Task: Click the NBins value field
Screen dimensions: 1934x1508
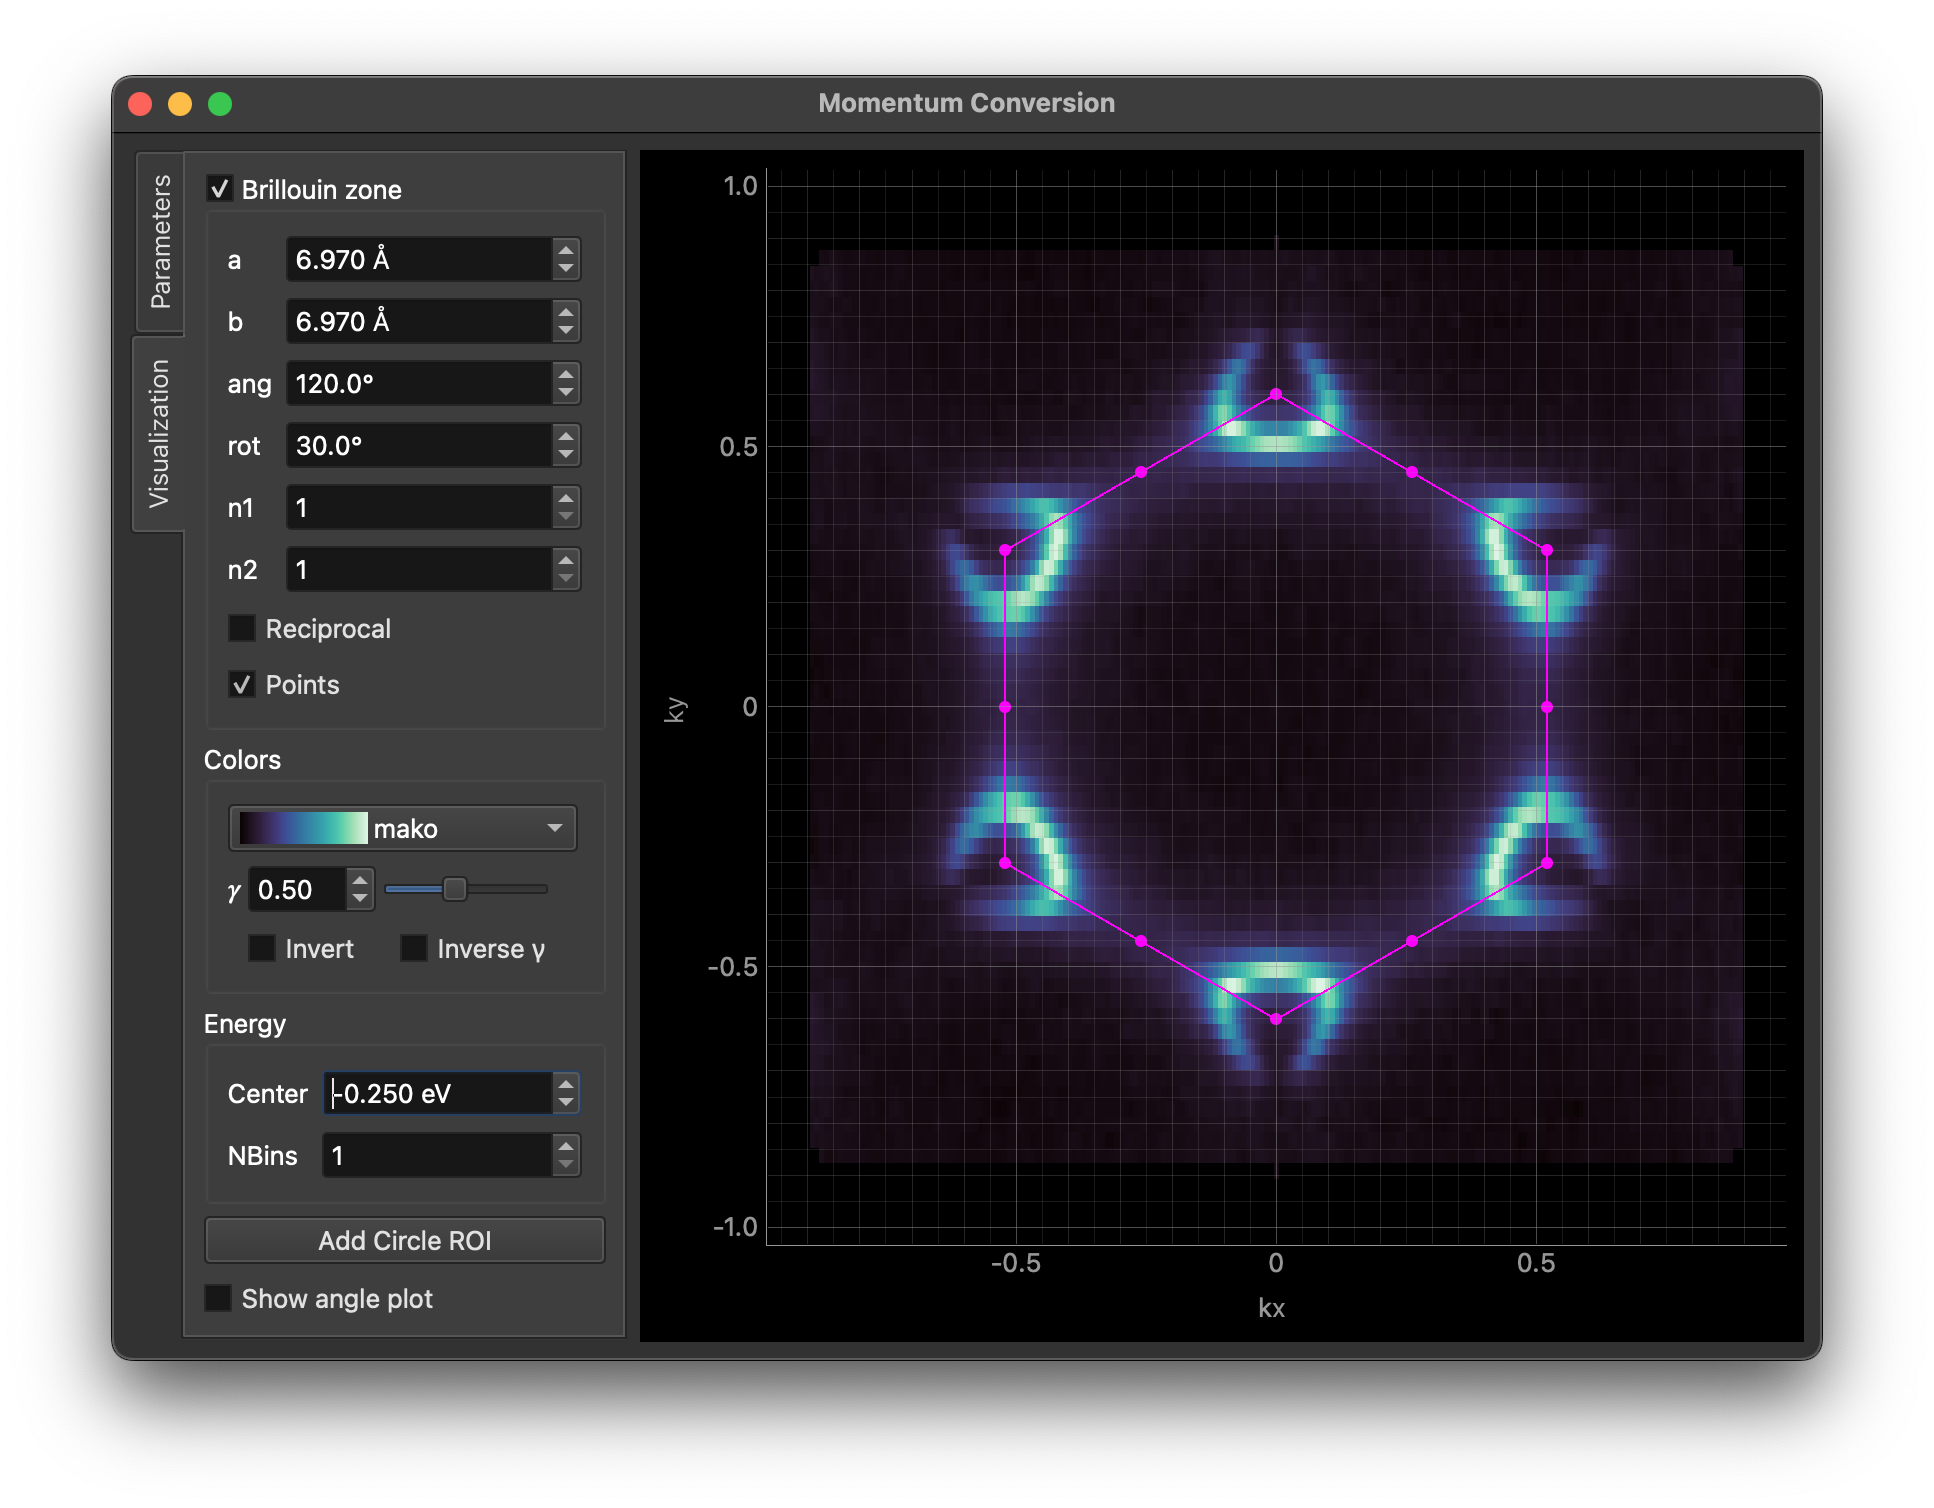Action: click(x=437, y=1155)
